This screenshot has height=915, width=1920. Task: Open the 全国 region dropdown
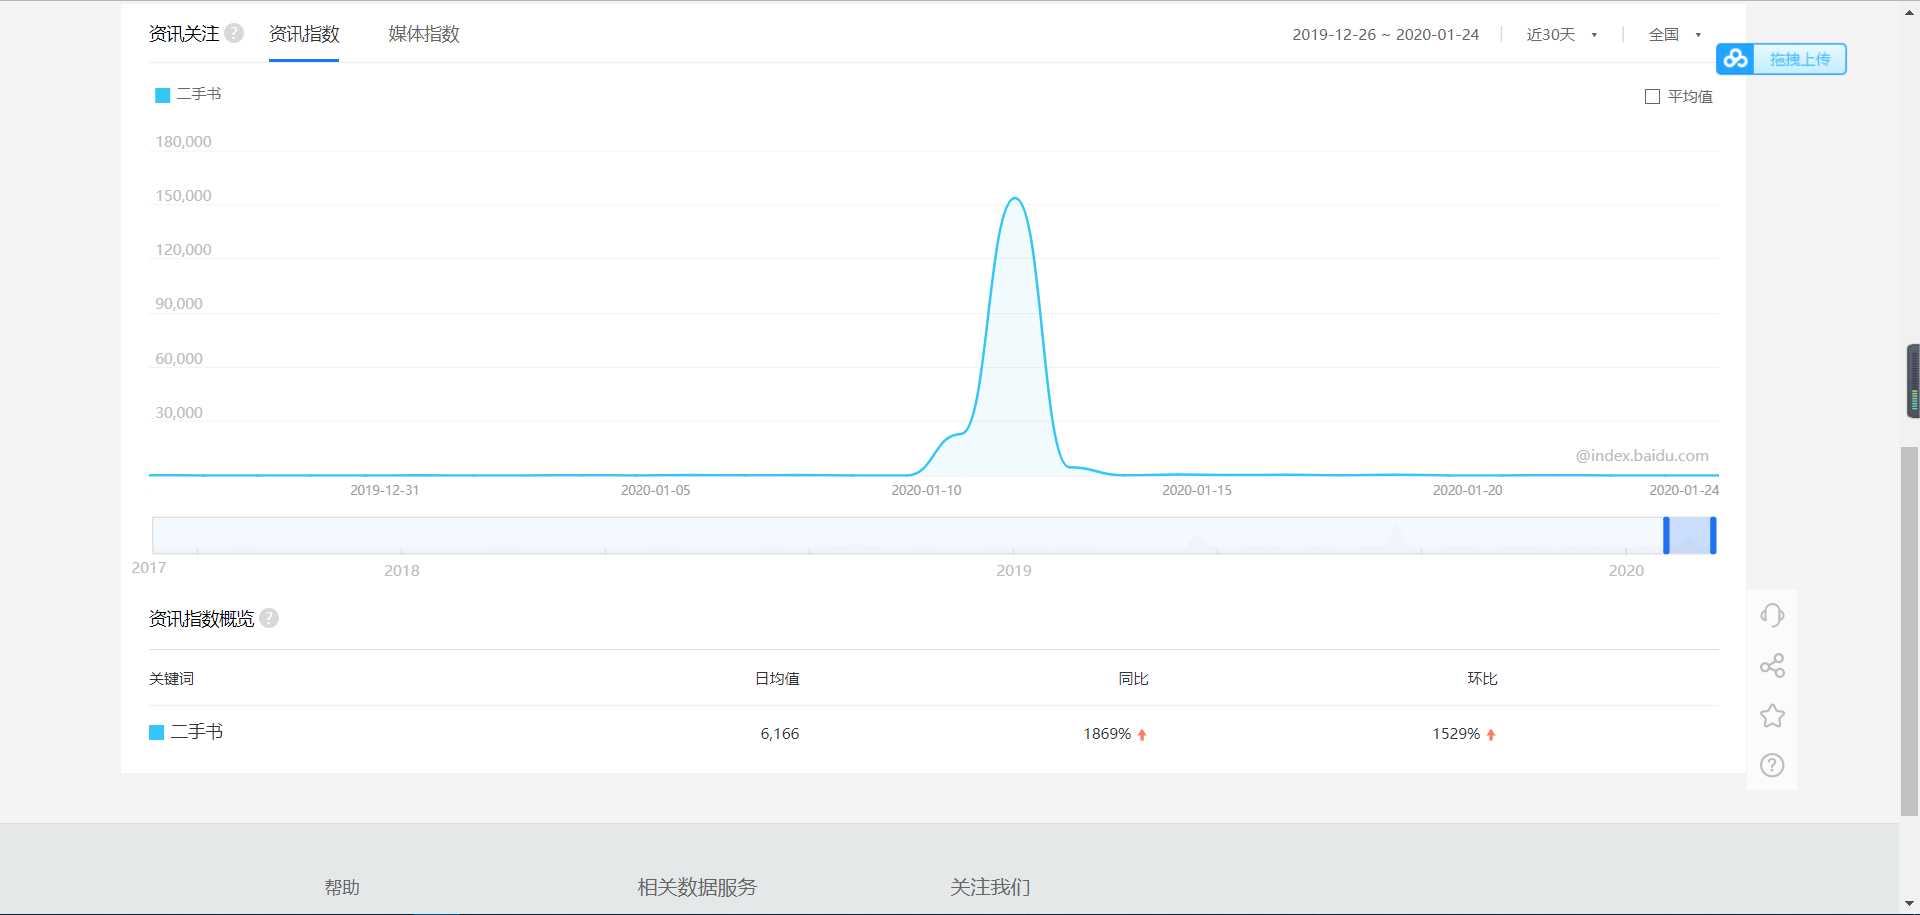[1675, 34]
